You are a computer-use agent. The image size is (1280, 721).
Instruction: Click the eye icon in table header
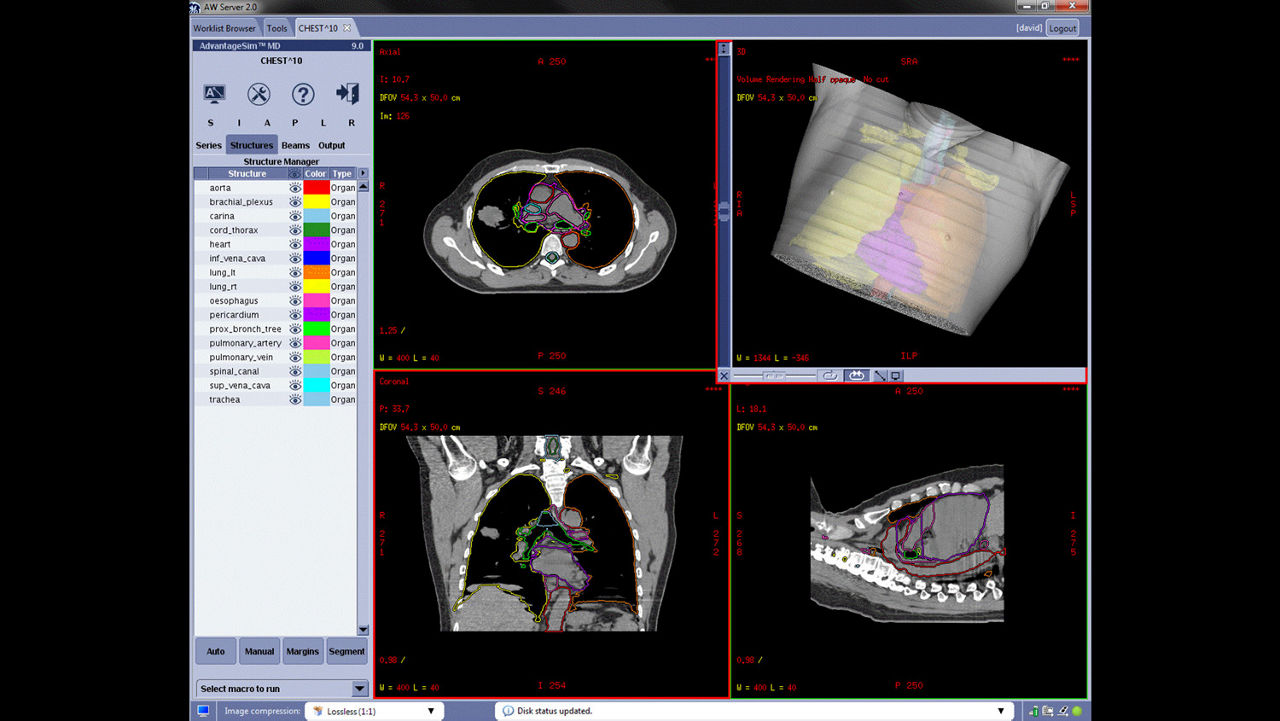point(295,173)
